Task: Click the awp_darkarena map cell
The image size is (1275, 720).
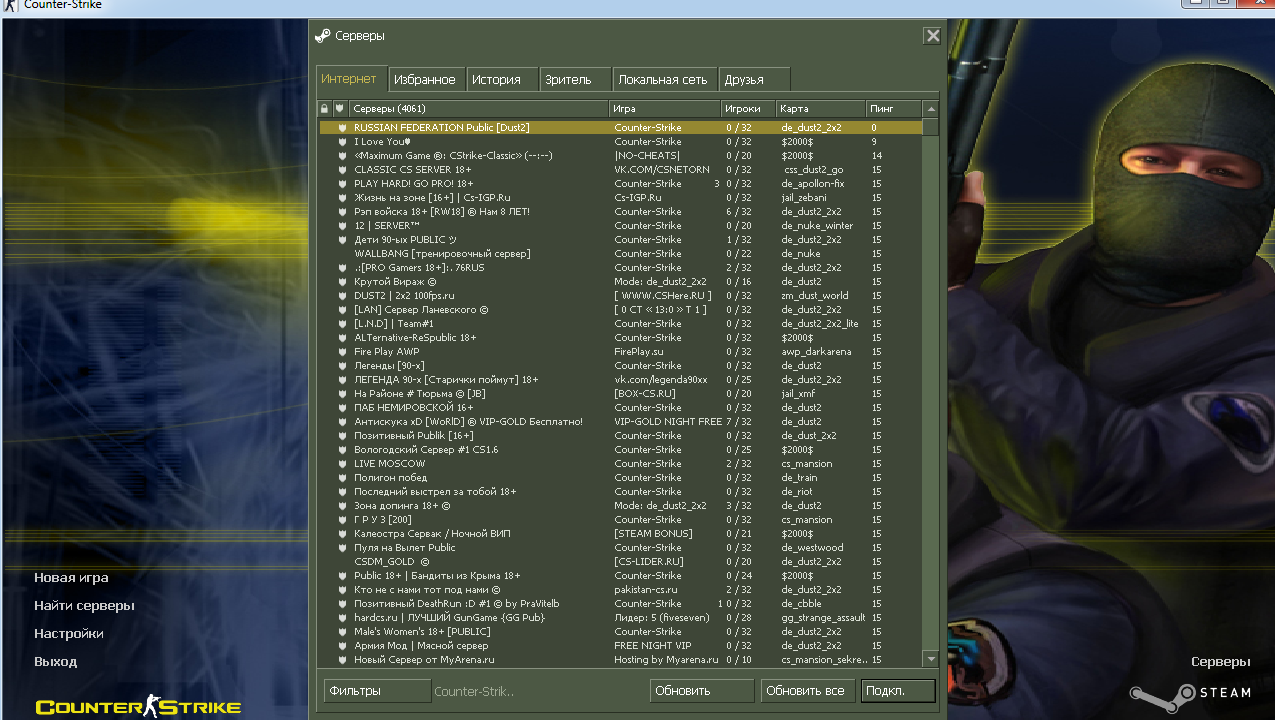Action: pos(815,352)
